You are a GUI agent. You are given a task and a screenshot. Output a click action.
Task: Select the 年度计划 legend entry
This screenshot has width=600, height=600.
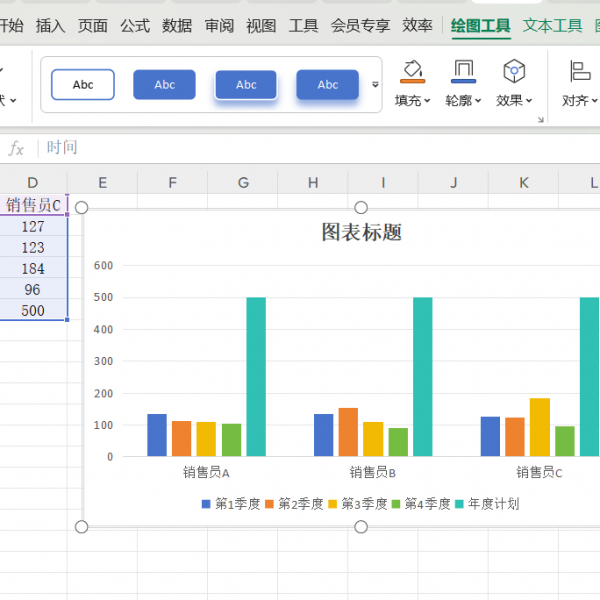(x=493, y=504)
